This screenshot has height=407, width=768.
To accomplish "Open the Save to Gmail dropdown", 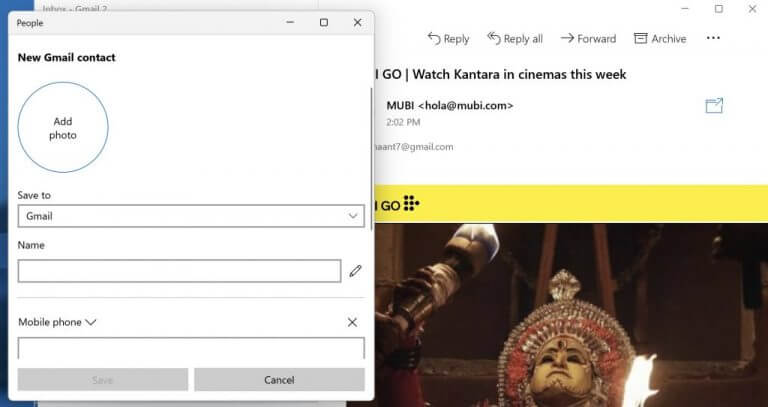I will [x=190, y=216].
